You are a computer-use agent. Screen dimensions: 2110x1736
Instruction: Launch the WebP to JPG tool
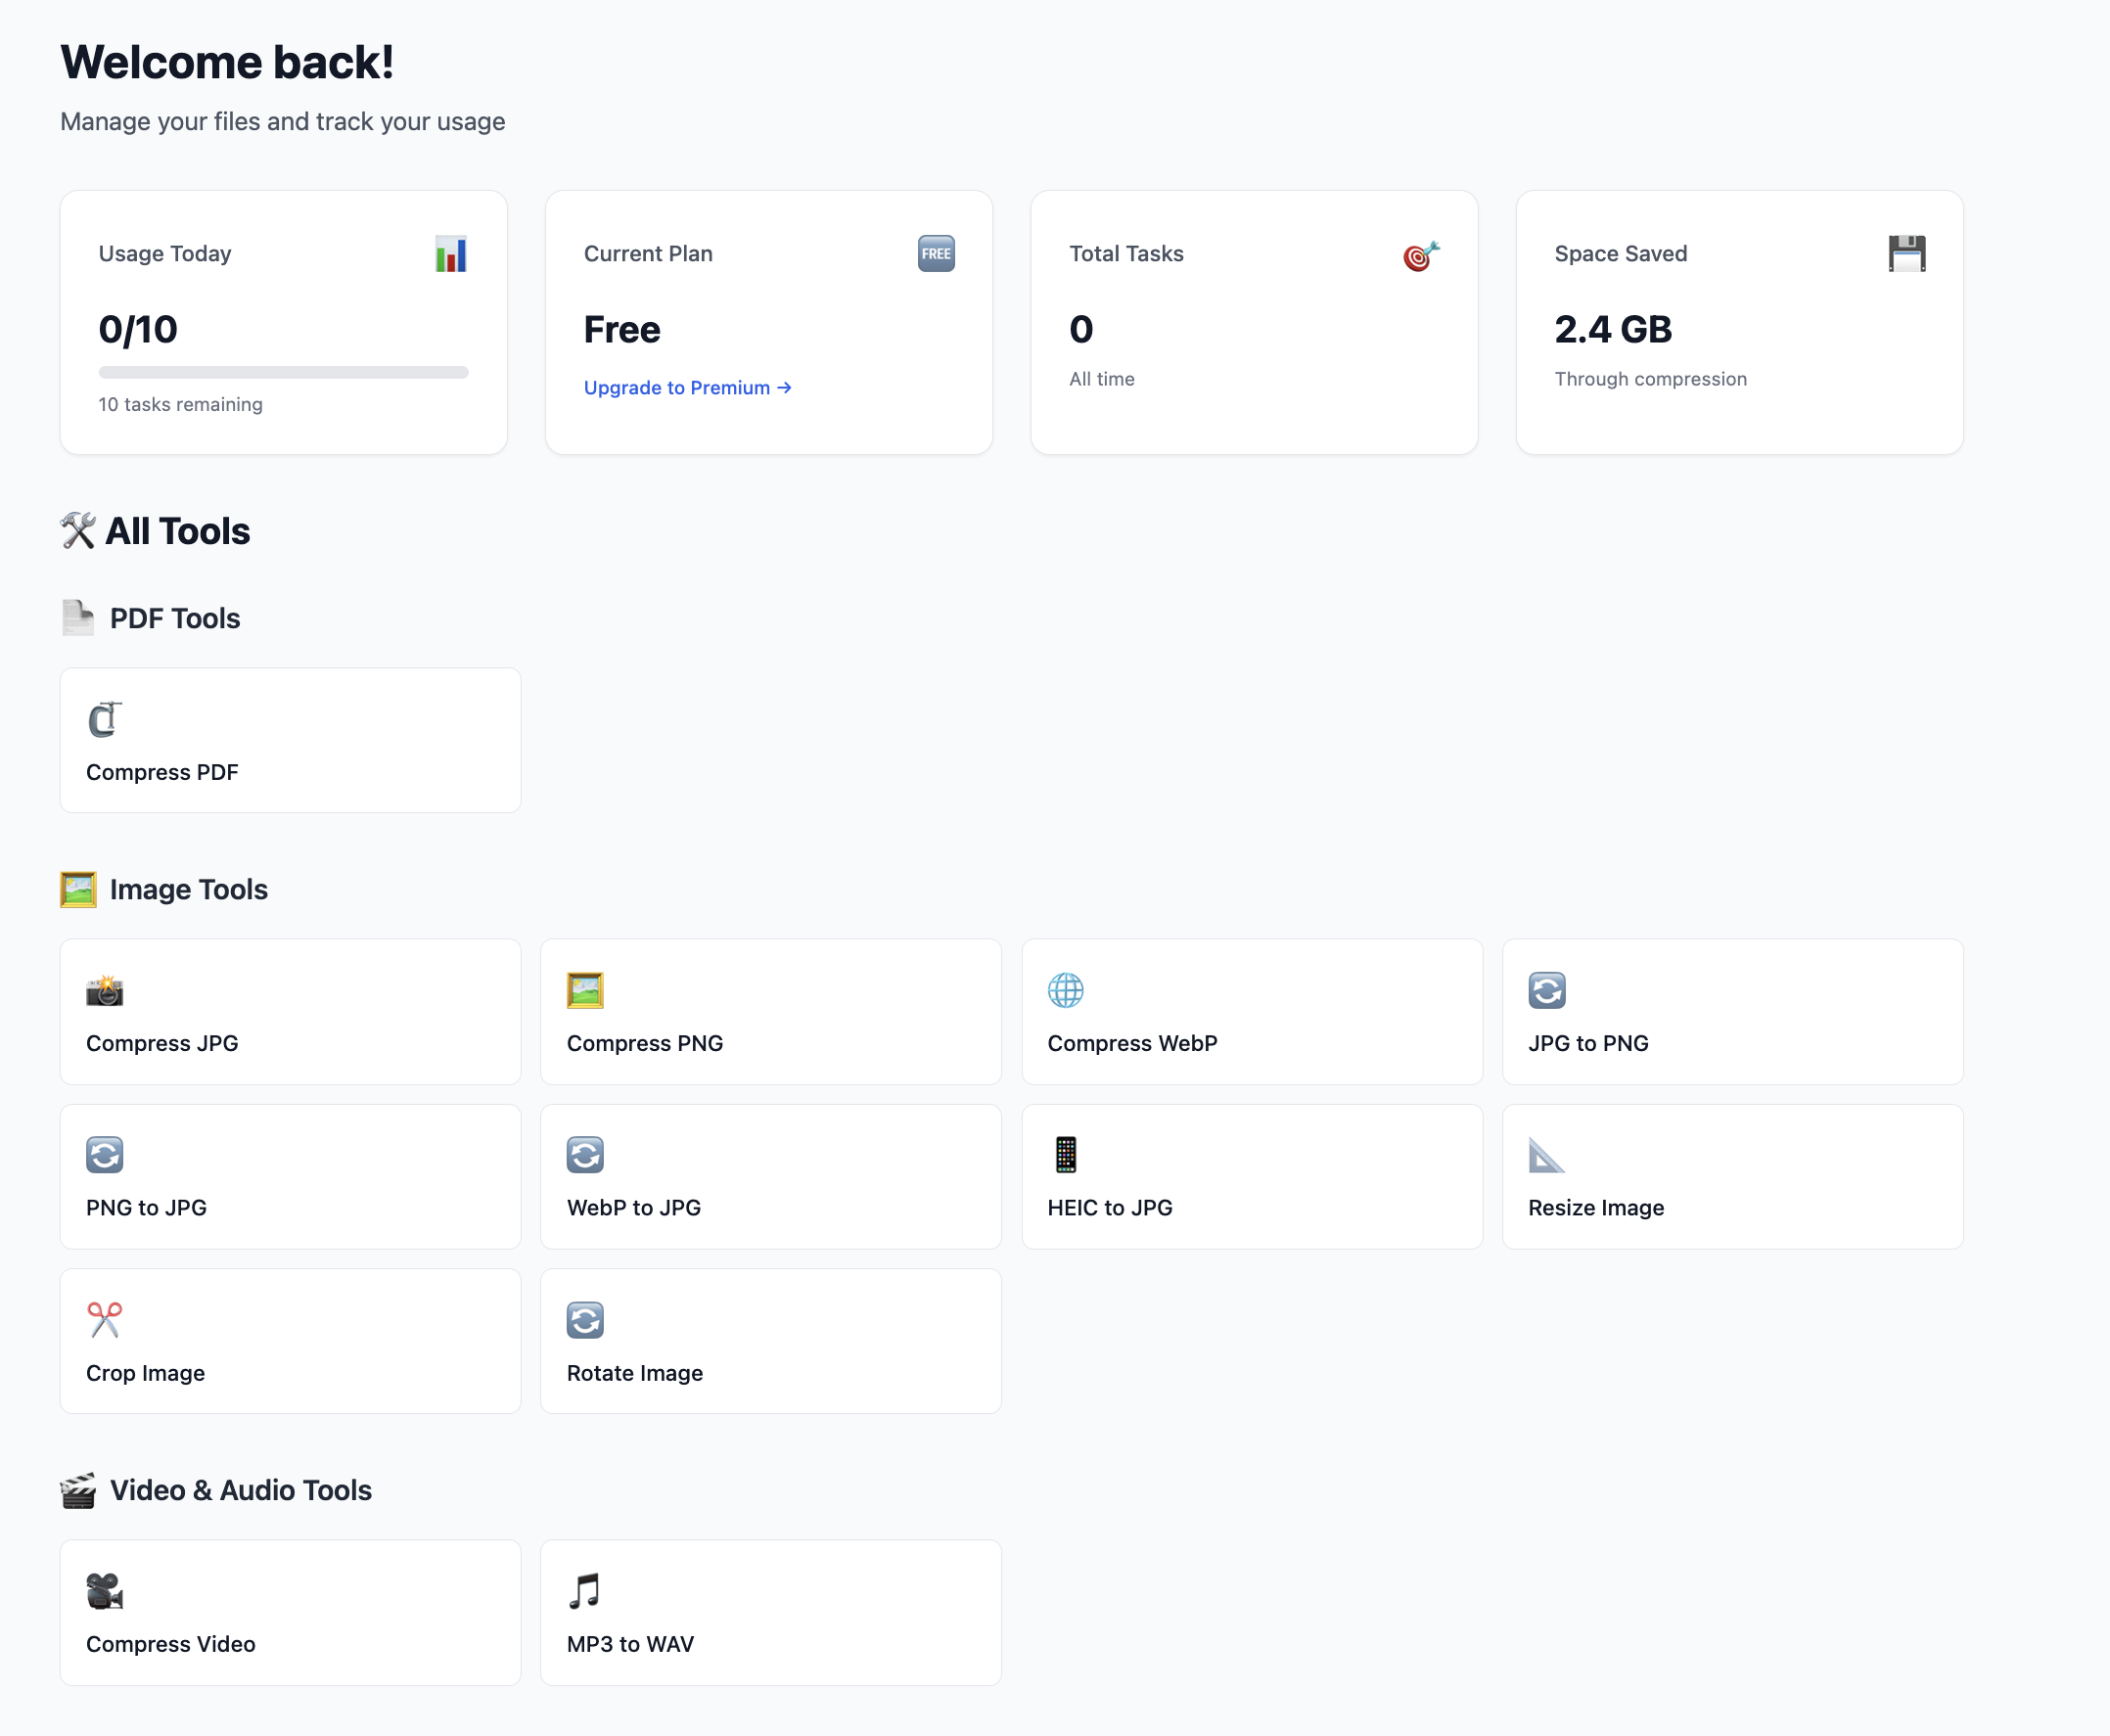tap(770, 1176)
